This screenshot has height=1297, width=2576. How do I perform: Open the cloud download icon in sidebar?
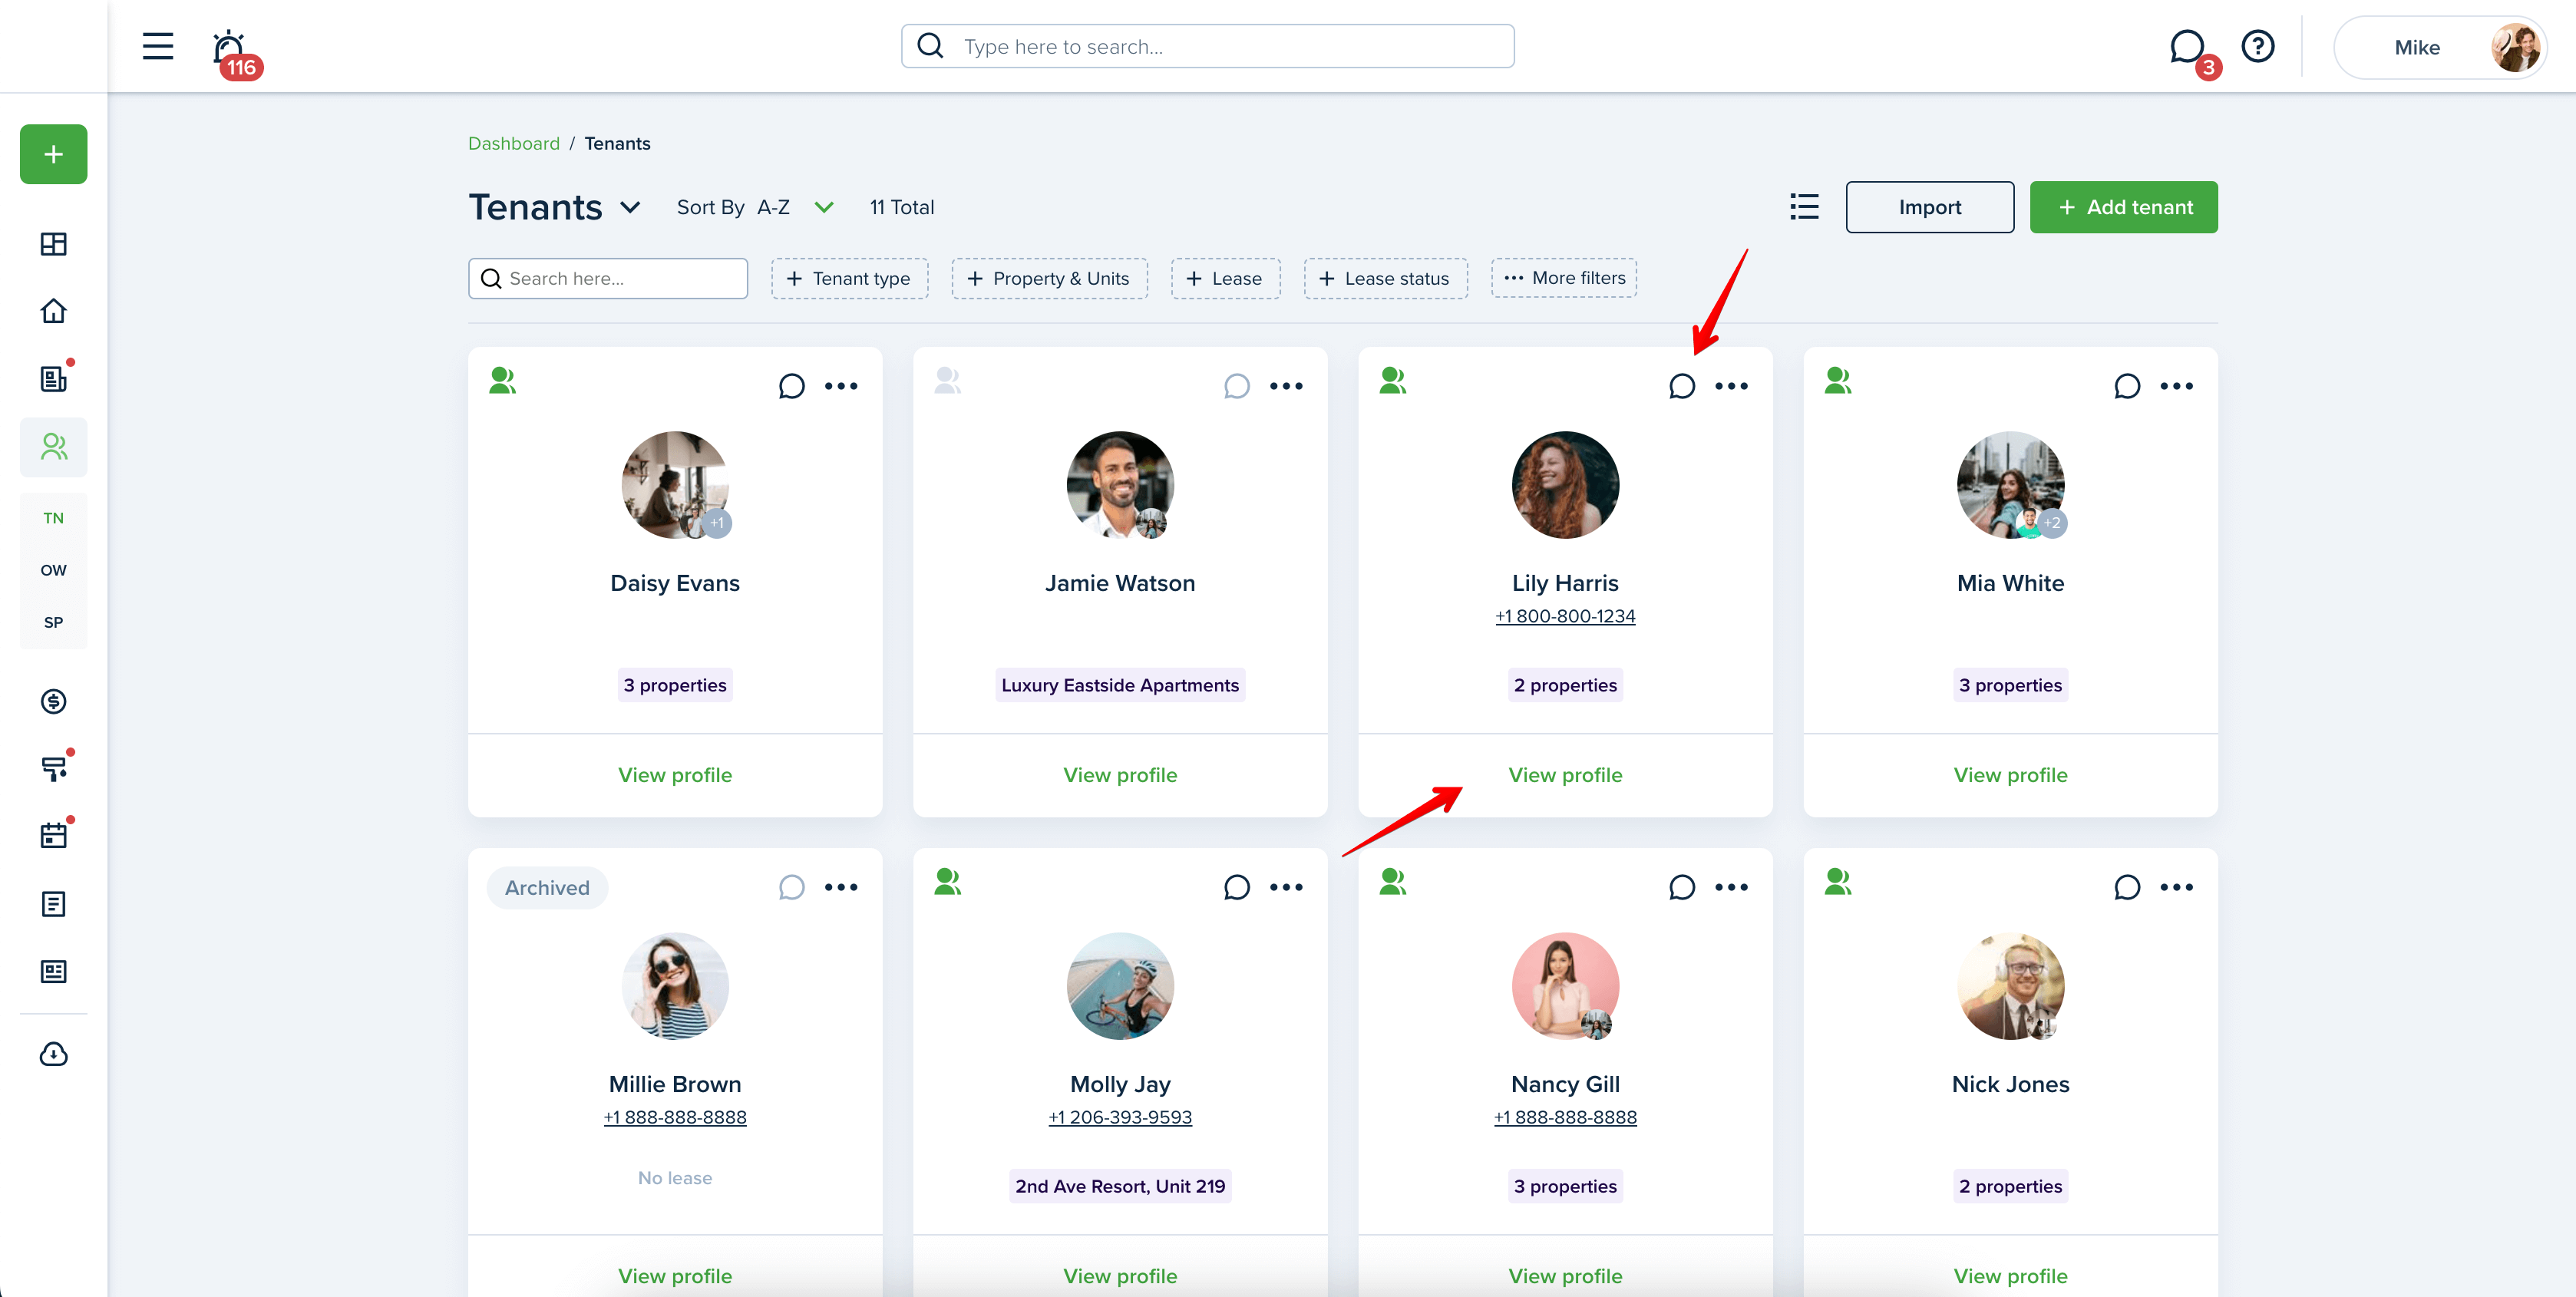click(x=54, y=1054)
